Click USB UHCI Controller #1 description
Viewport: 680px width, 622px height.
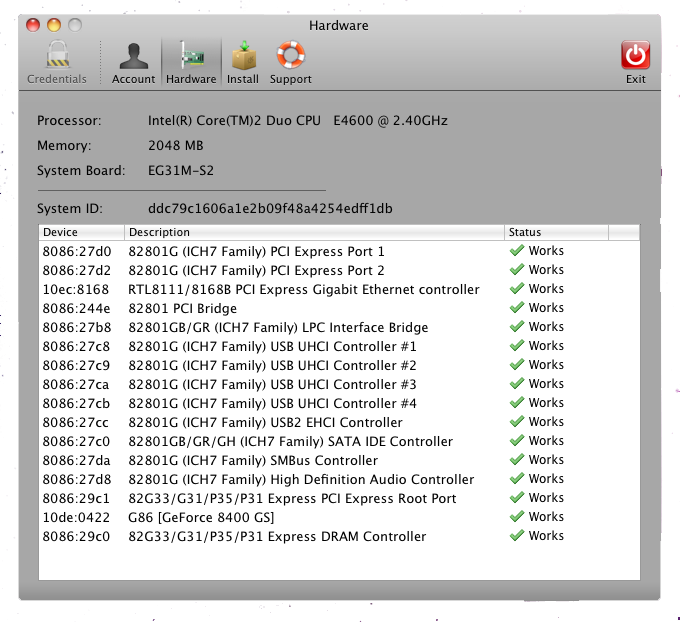(x=272, y=347)
